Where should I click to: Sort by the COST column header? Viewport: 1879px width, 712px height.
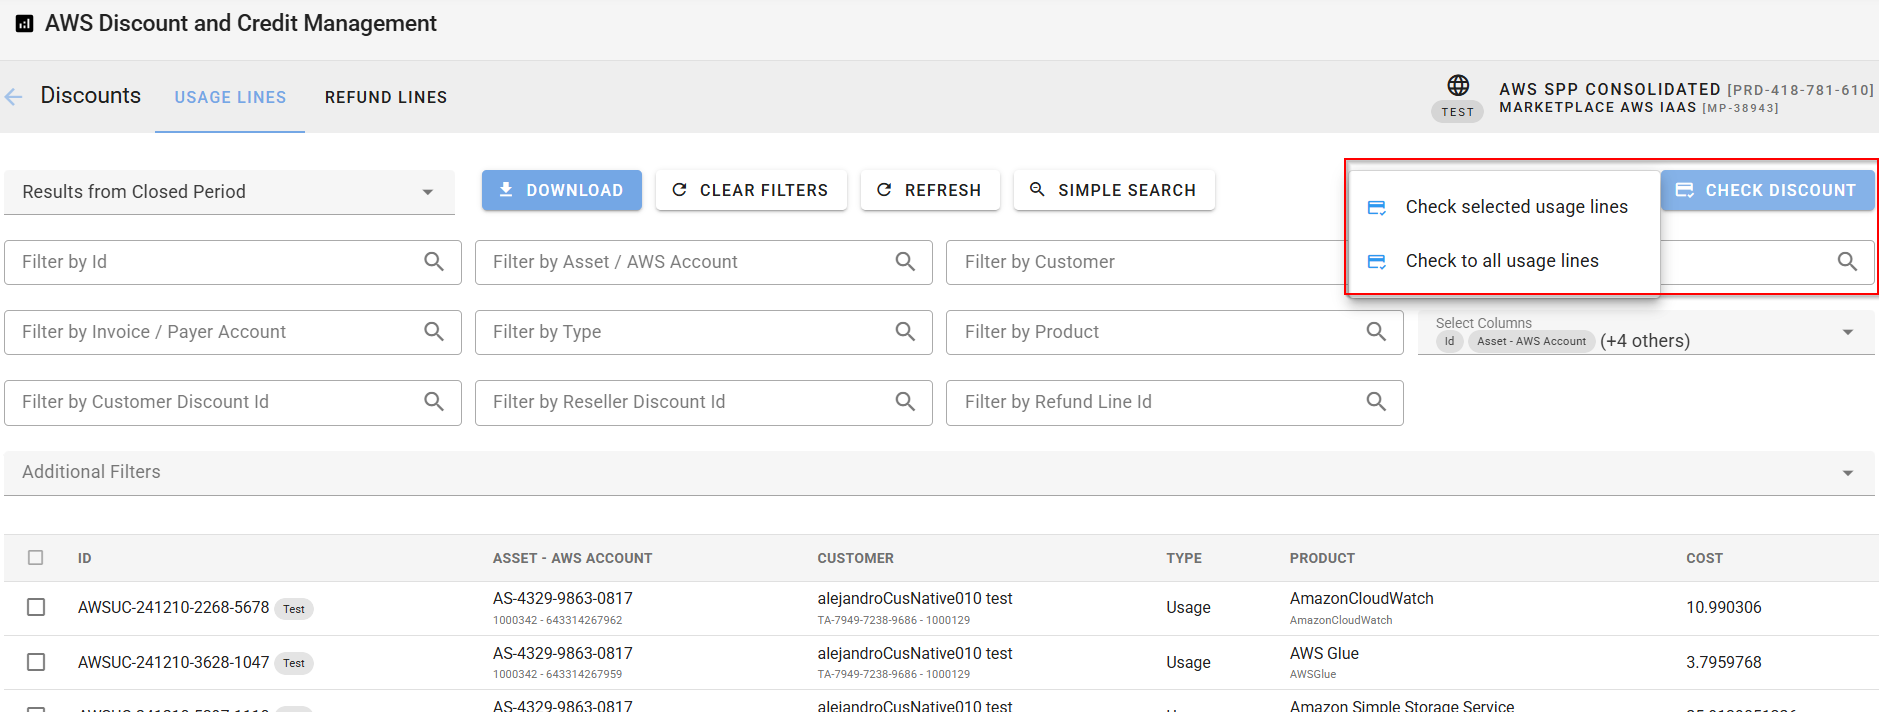[x=1704, y=558]
